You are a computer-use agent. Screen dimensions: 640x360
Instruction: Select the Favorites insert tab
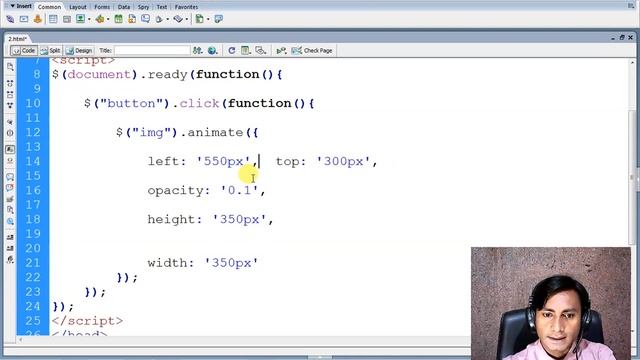[x=186, y=7]
